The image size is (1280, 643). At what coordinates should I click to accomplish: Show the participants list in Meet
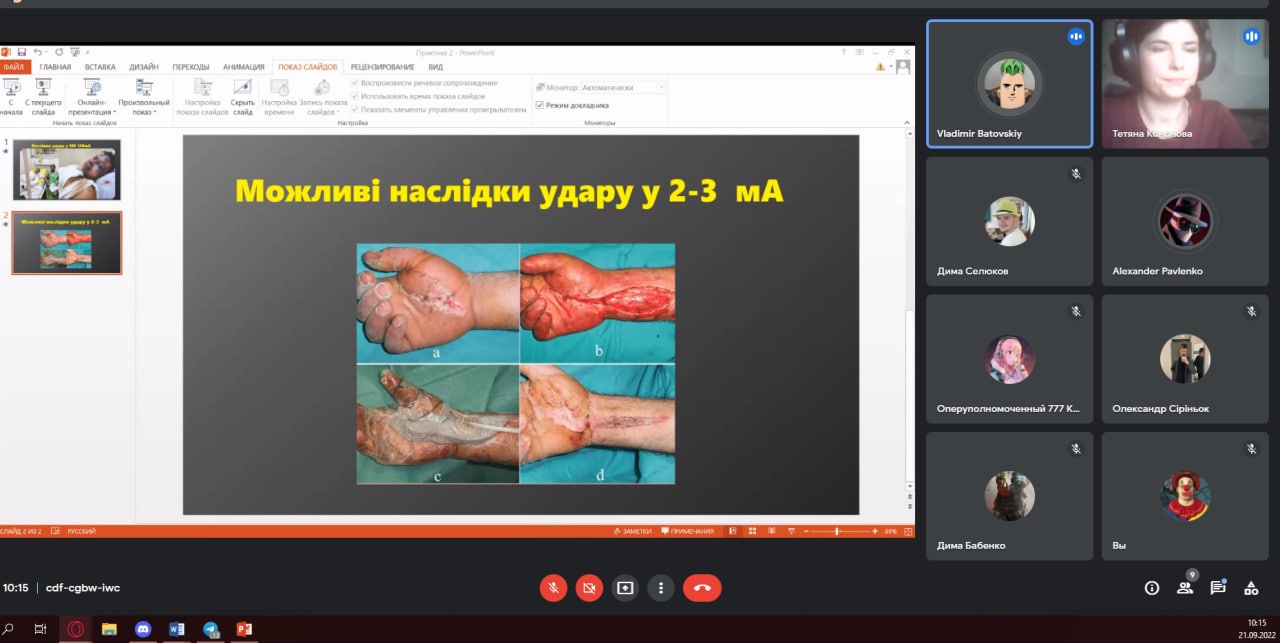coord(1185,588)
